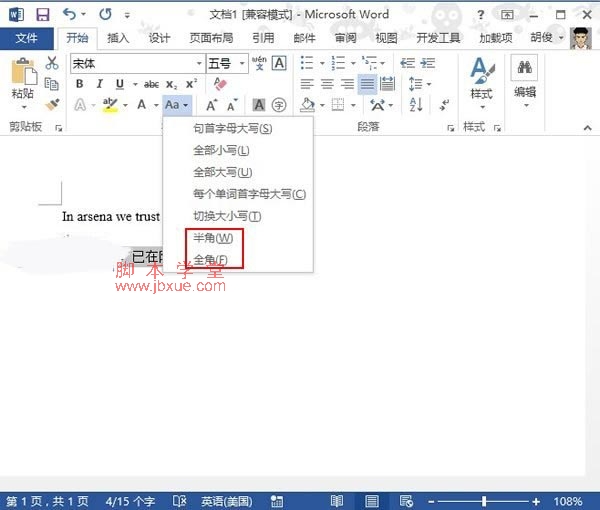The image size is (600, 510).
Task: Open the font size dropdown (五号)
Action: (242, 63)
